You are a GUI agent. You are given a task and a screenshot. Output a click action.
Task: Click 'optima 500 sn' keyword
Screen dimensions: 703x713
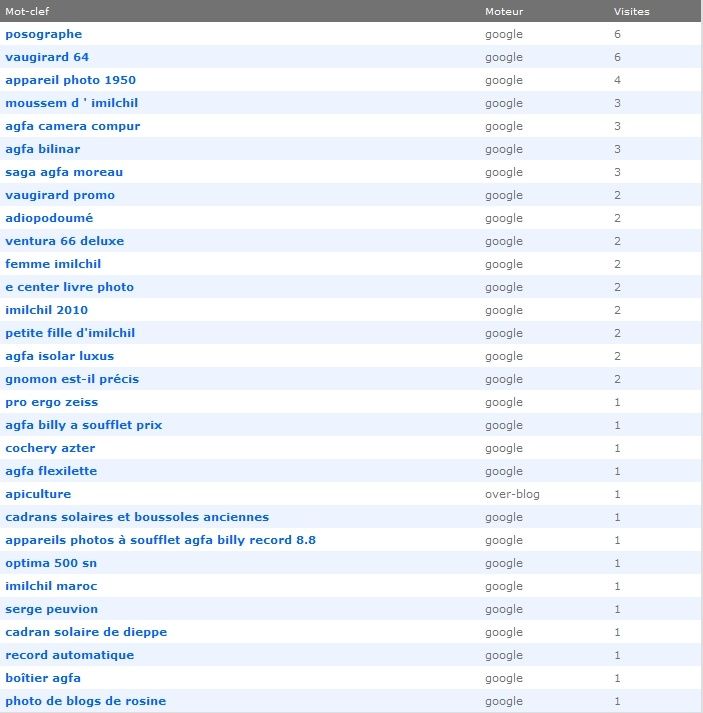(x=51, y=563)
